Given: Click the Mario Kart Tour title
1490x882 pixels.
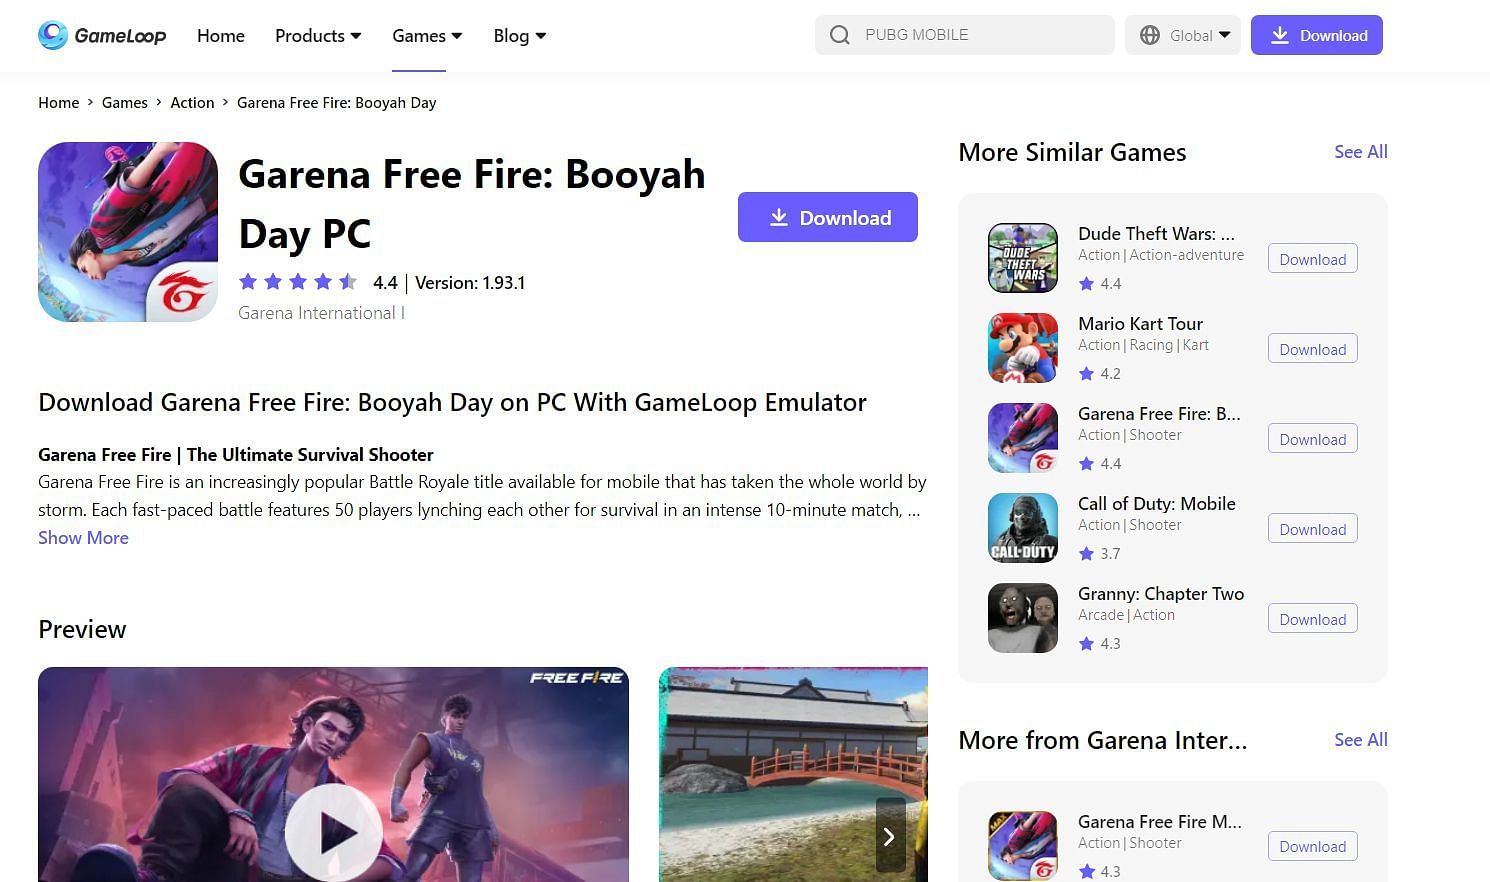Looking at the screenshot, I should pos(1140,324).
